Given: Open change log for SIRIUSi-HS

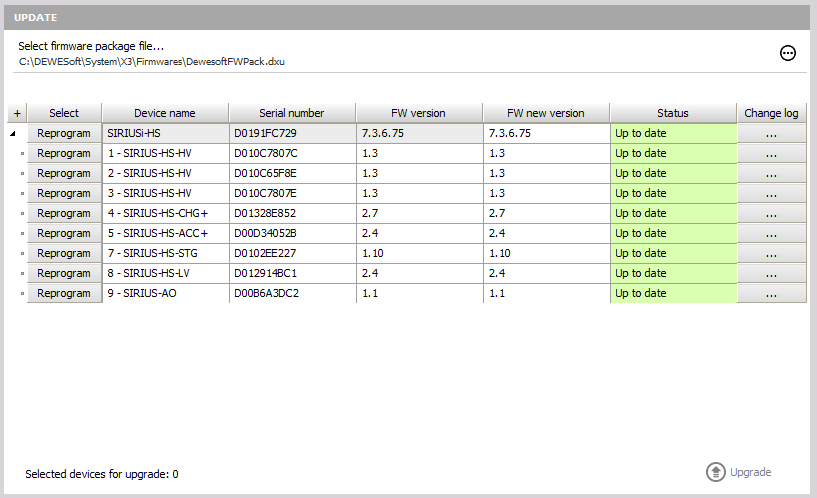Looking at the screenshot, I should click(771, 133).
